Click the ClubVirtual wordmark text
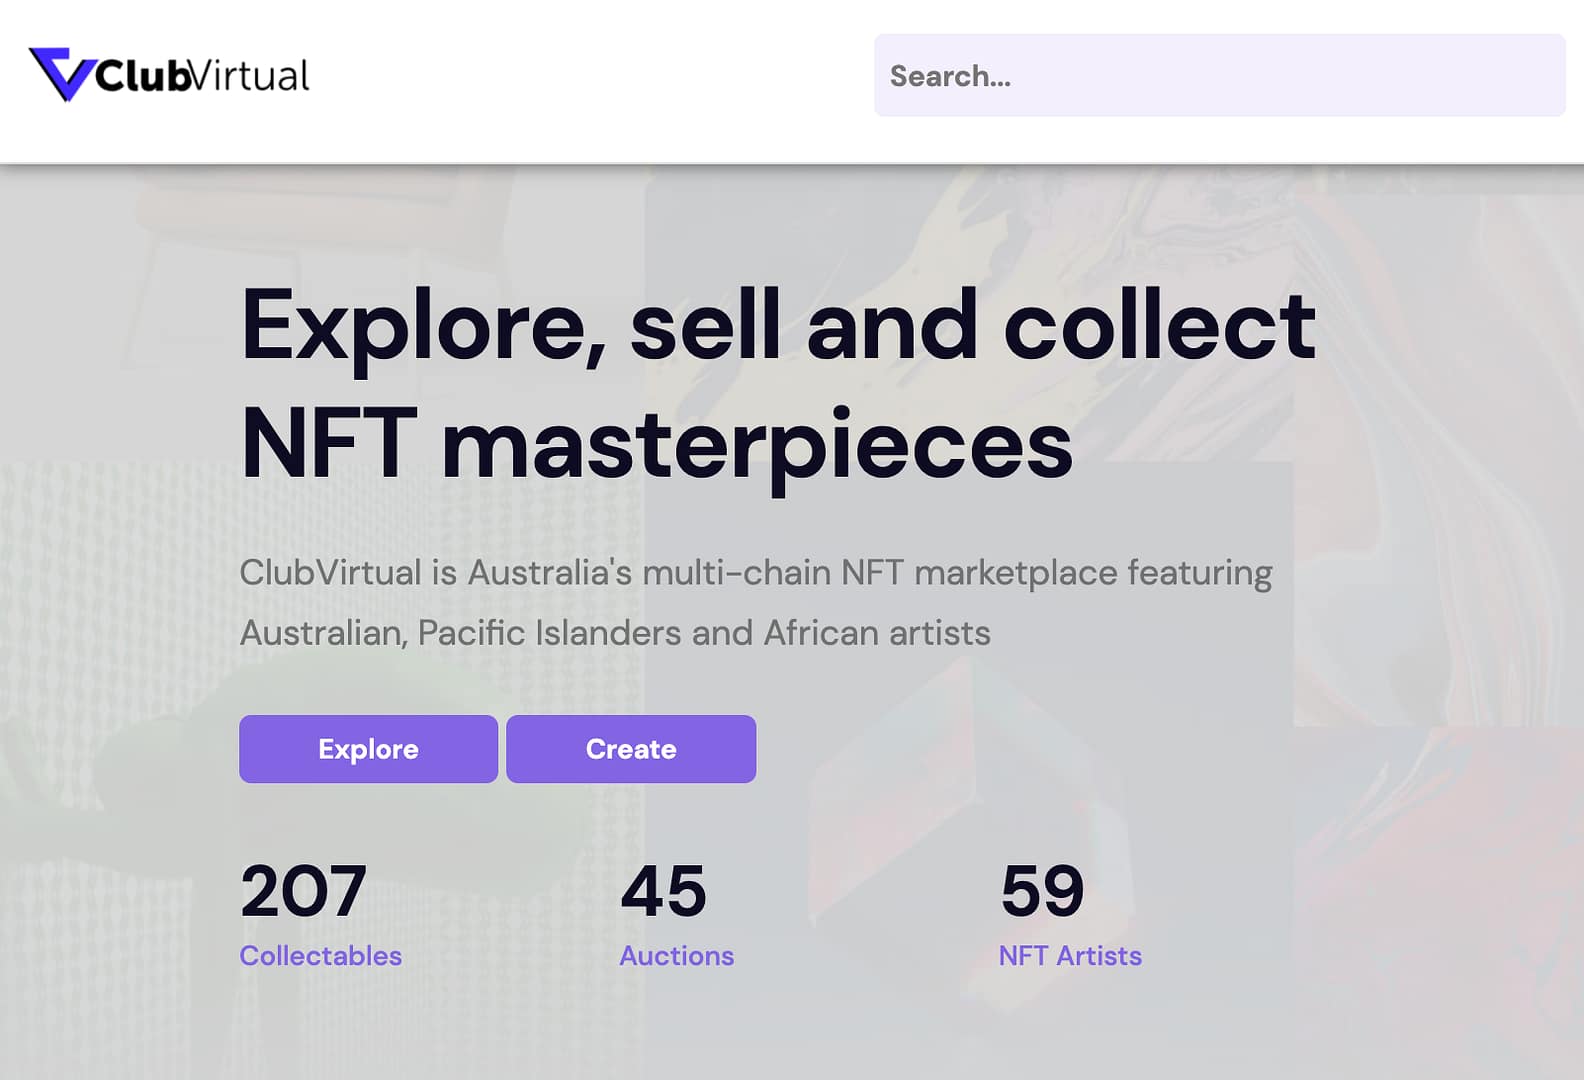 203,76
